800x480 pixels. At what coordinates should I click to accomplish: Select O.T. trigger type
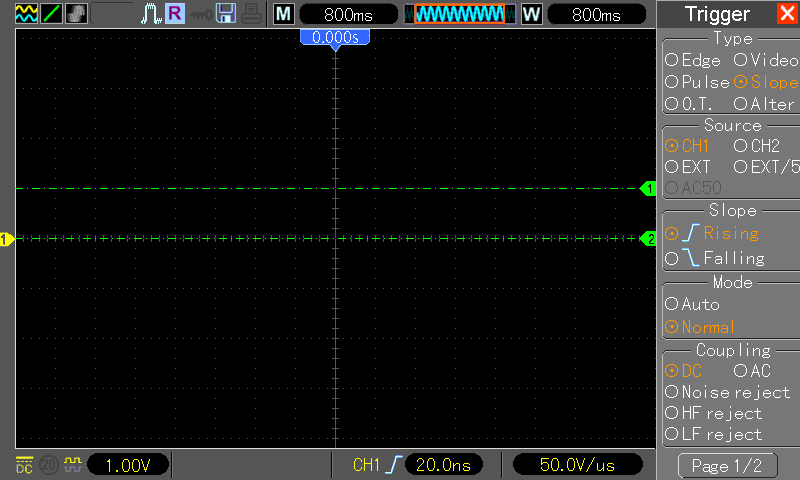click(x=689, y=104)
